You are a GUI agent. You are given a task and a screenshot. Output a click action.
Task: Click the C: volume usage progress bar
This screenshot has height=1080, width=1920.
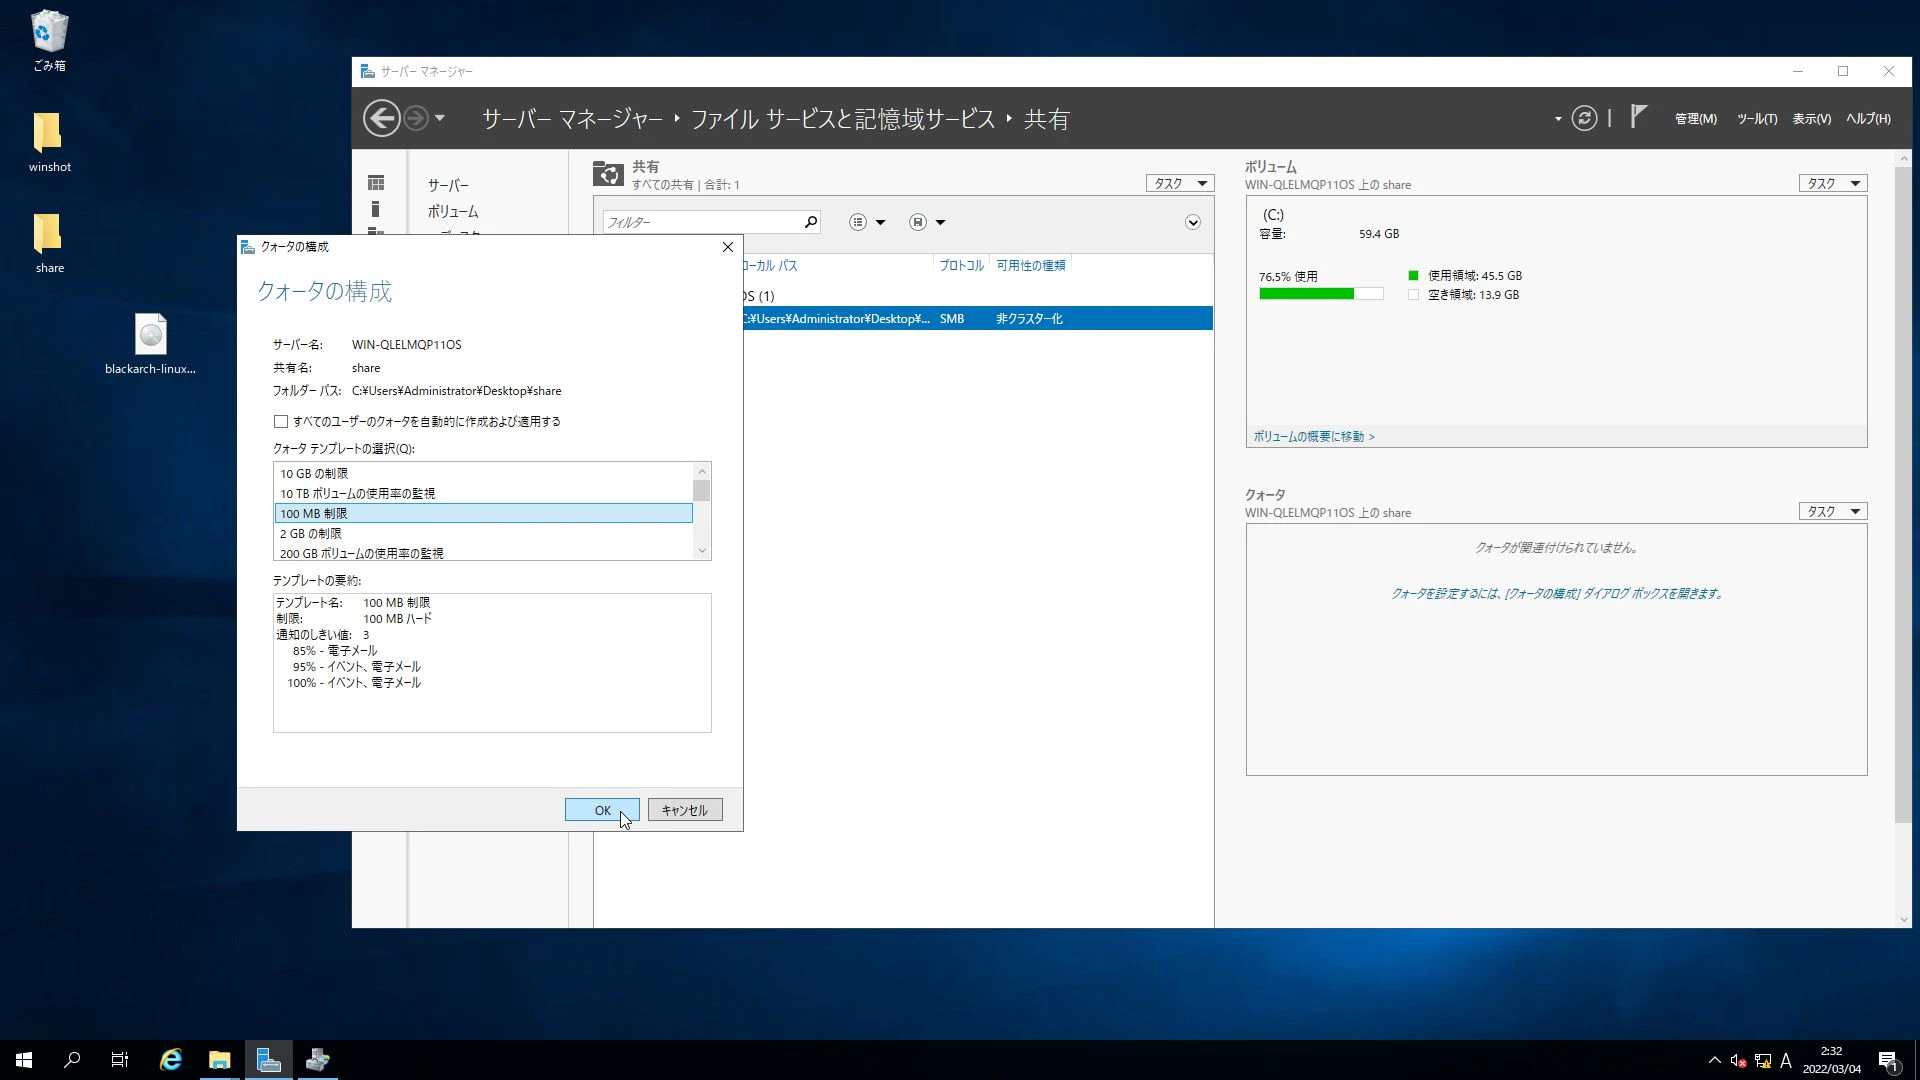click(1321, 294)
